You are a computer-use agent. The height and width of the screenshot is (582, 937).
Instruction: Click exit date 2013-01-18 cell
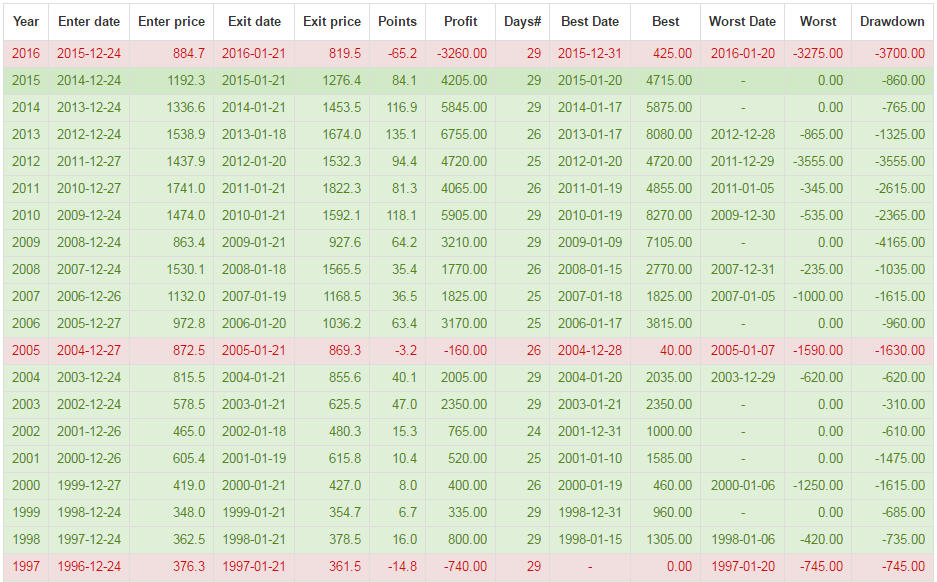[254, 134]
